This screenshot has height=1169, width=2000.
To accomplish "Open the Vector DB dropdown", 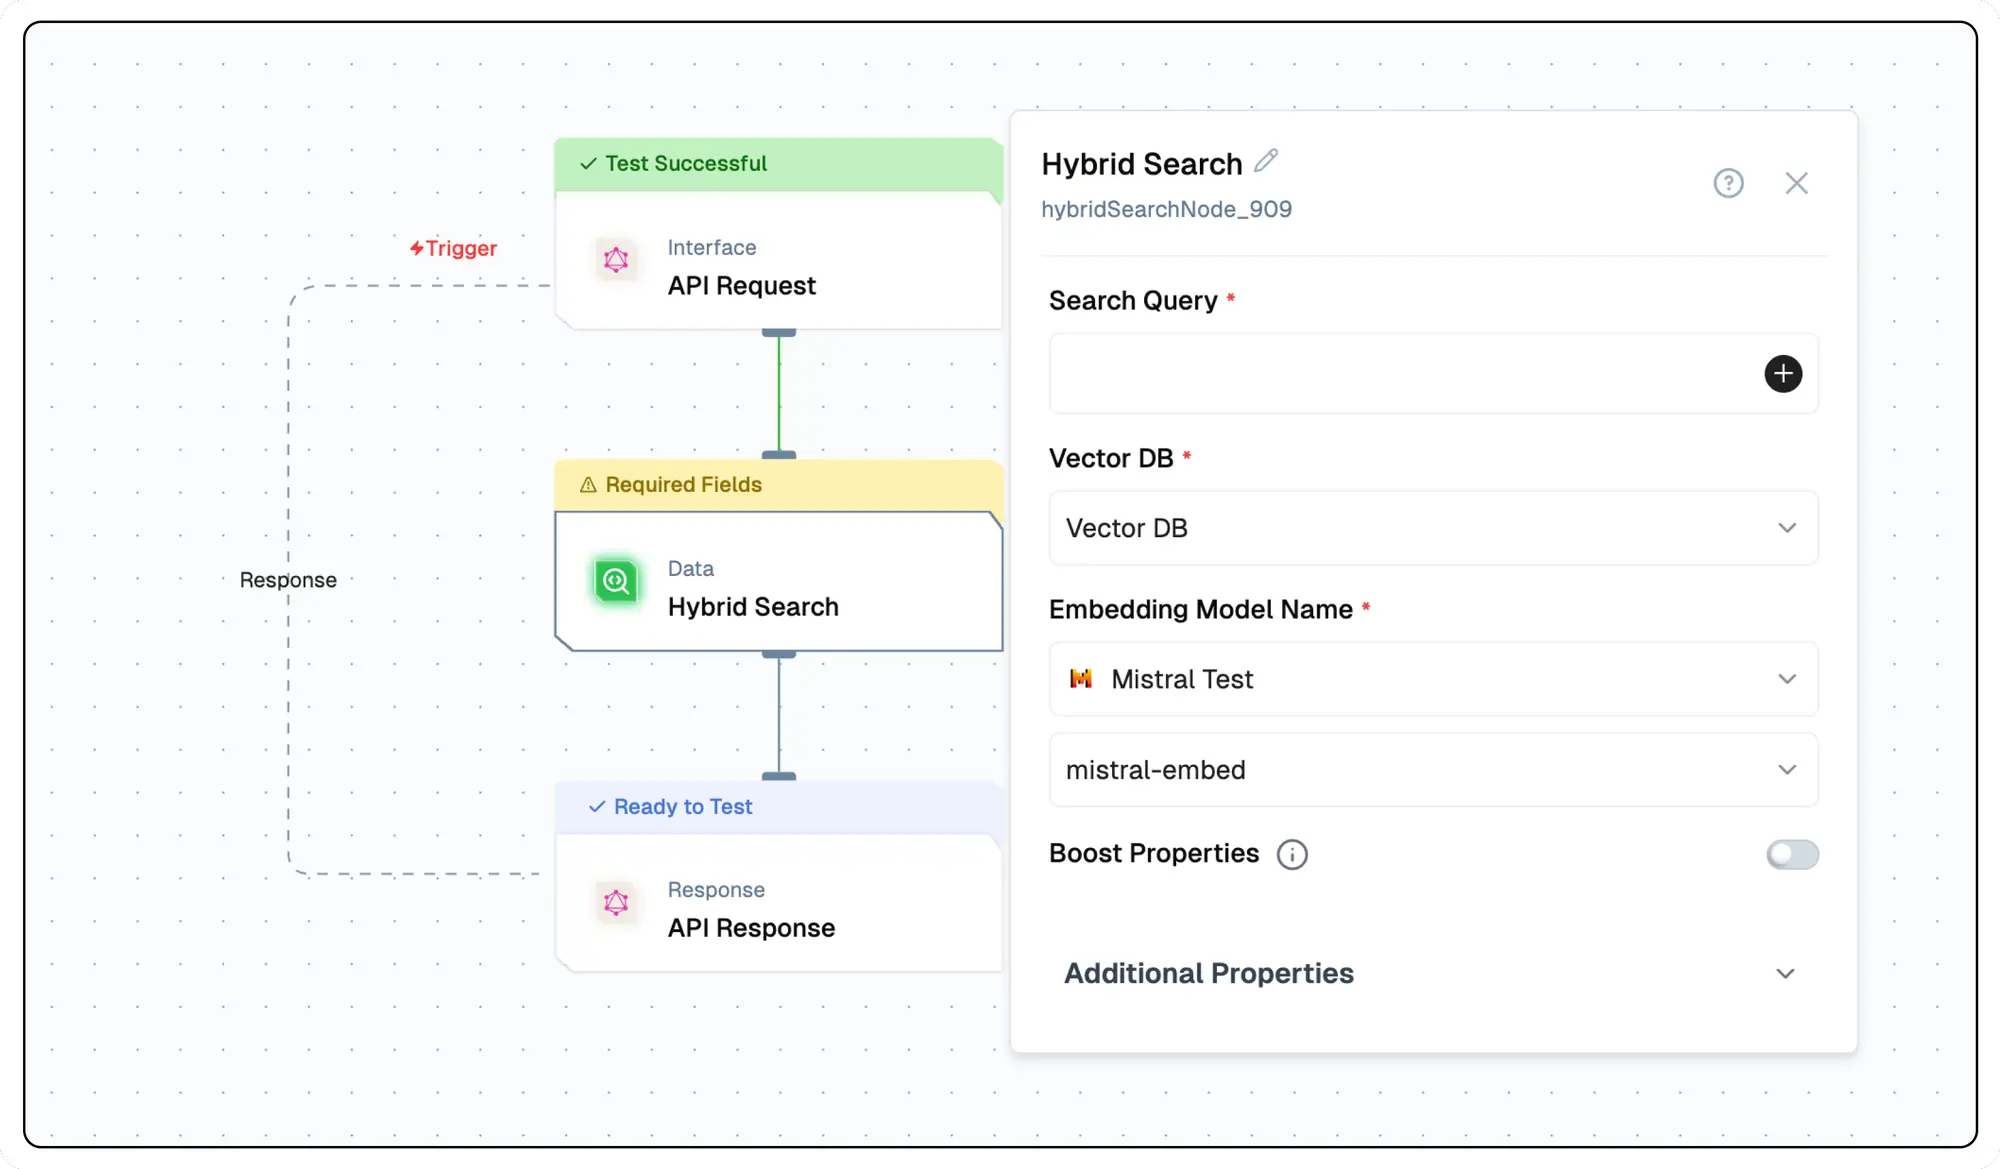I will (x=1432, y=528).
